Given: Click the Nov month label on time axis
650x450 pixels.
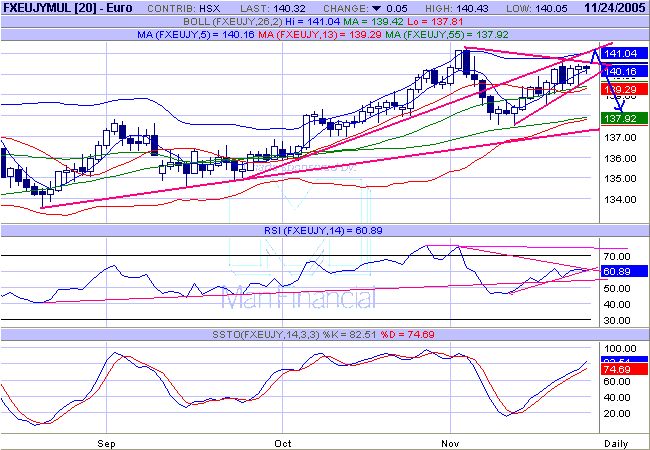Looking at the screenshot, I should 450,443.
